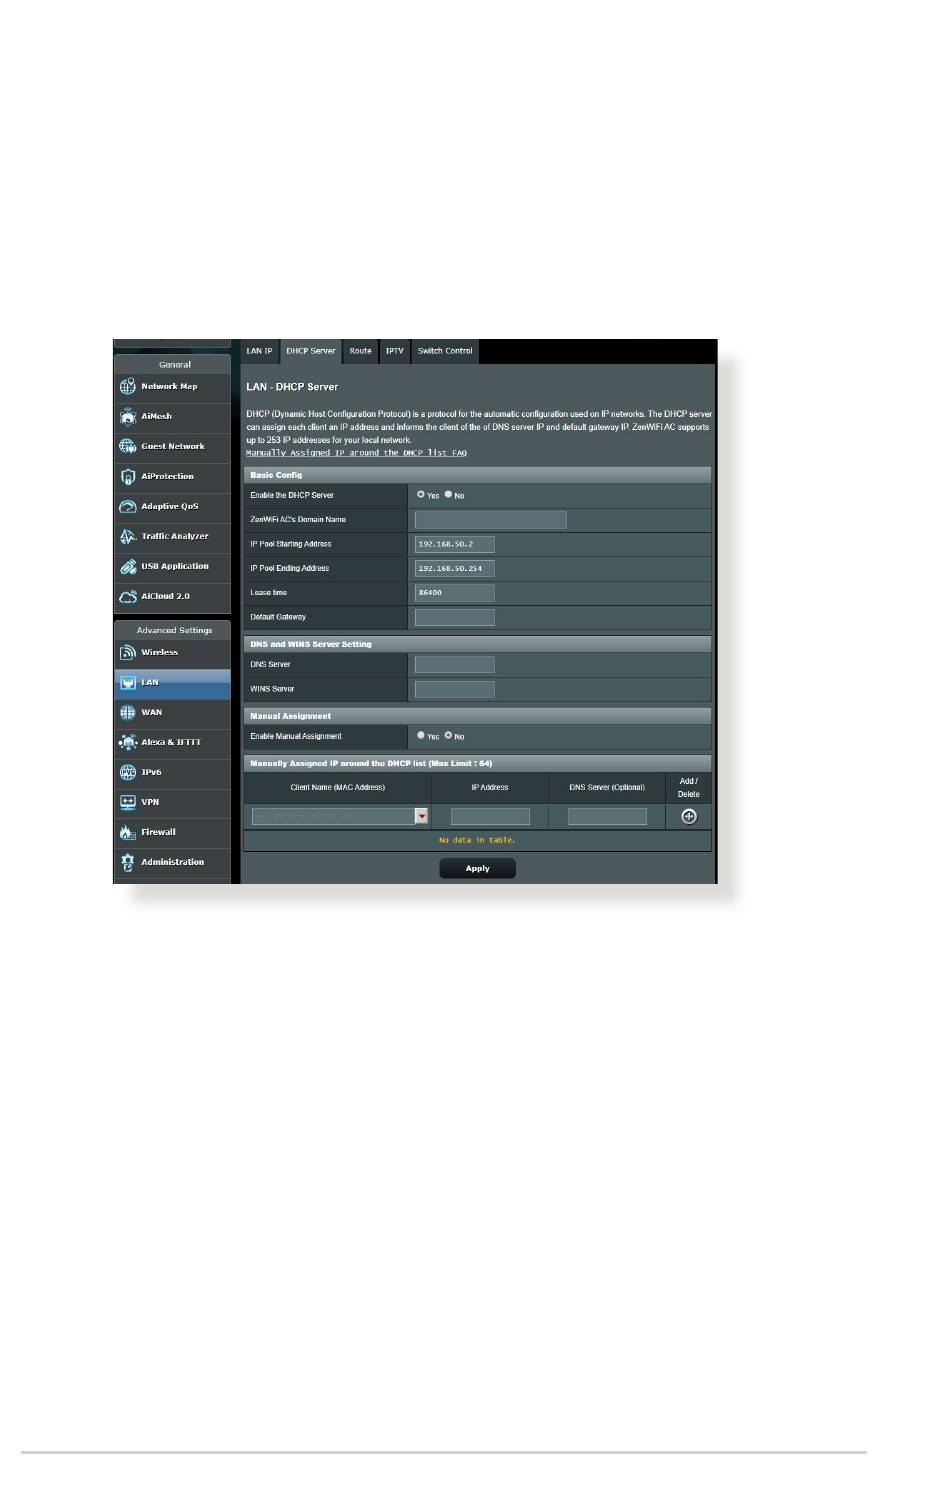Click the AiCloud 2.0 cloud icon
Screen dimensions: 950x1485
point(127,596)
